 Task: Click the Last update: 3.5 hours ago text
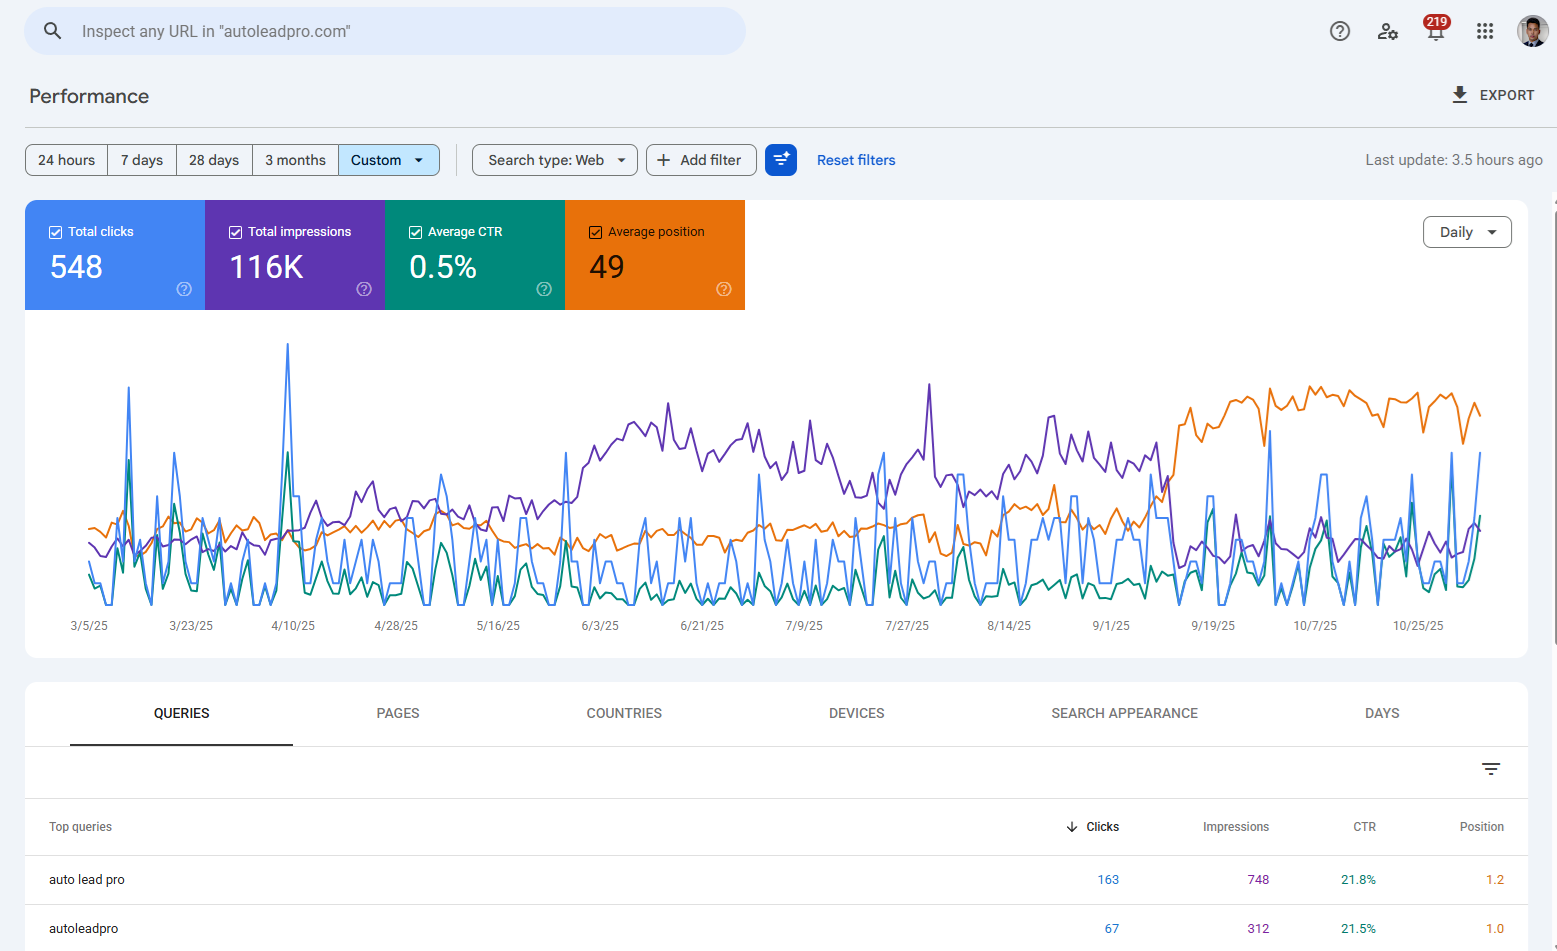click(x=1454, y=160)
